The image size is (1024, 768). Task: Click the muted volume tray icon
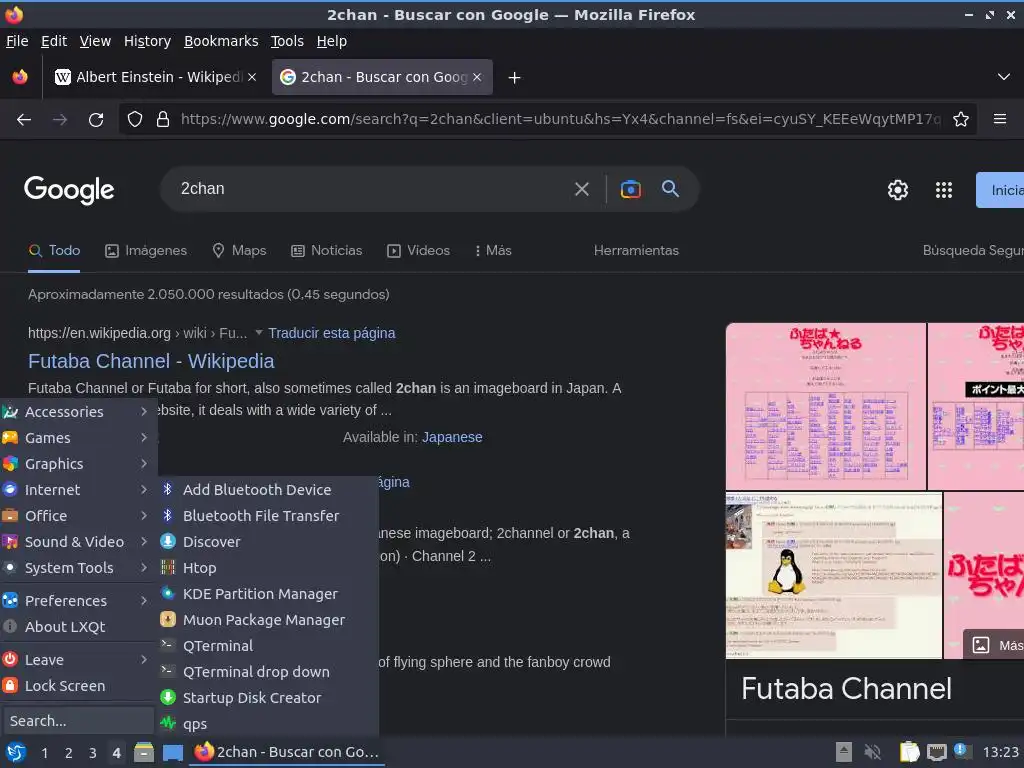[x=872, y=752]
